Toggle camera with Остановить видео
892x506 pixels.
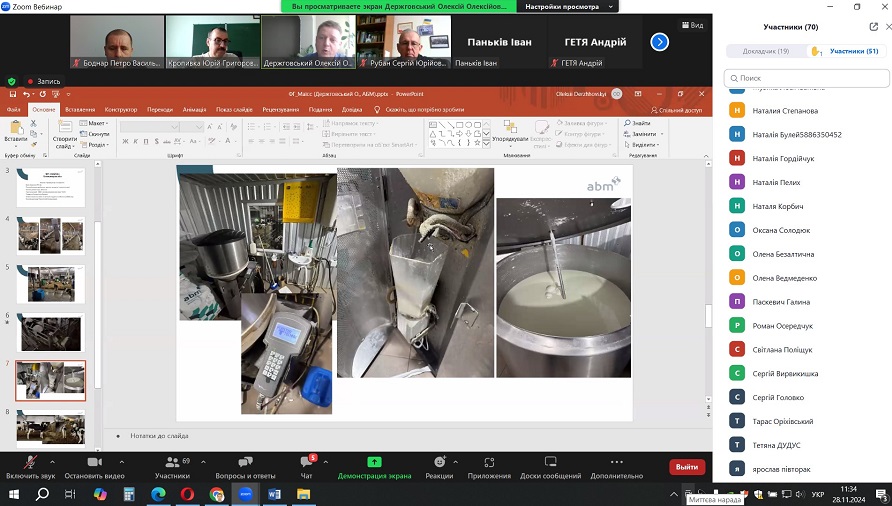pos(94,466)
